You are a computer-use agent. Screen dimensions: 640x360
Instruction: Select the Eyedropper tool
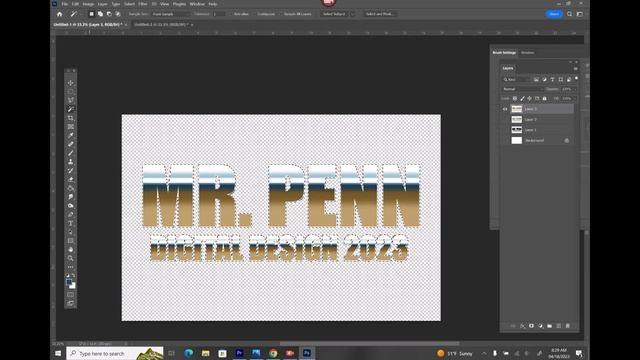pos(71,135)
